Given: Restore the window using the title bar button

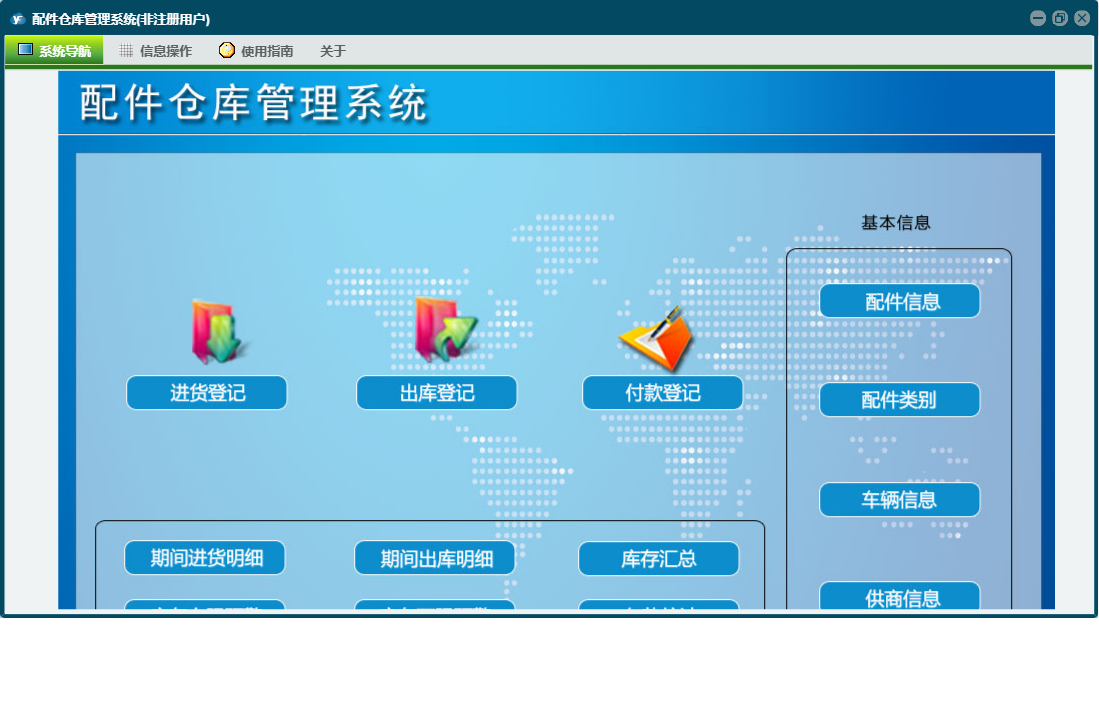Looking at the screenshot, I should [x=1059, y=18].
